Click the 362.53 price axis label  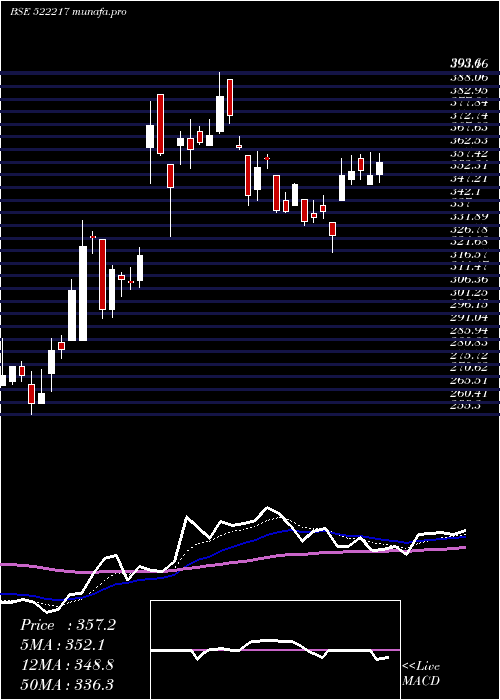click(469, 141)
